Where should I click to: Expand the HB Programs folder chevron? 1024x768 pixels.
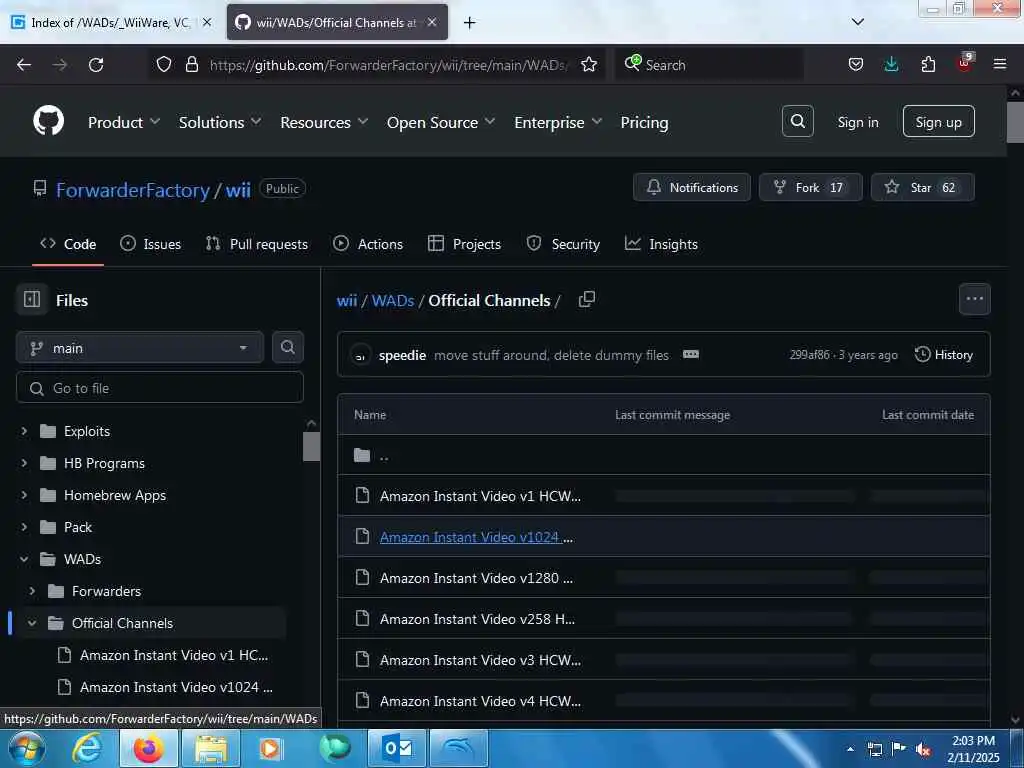point(24,463)
